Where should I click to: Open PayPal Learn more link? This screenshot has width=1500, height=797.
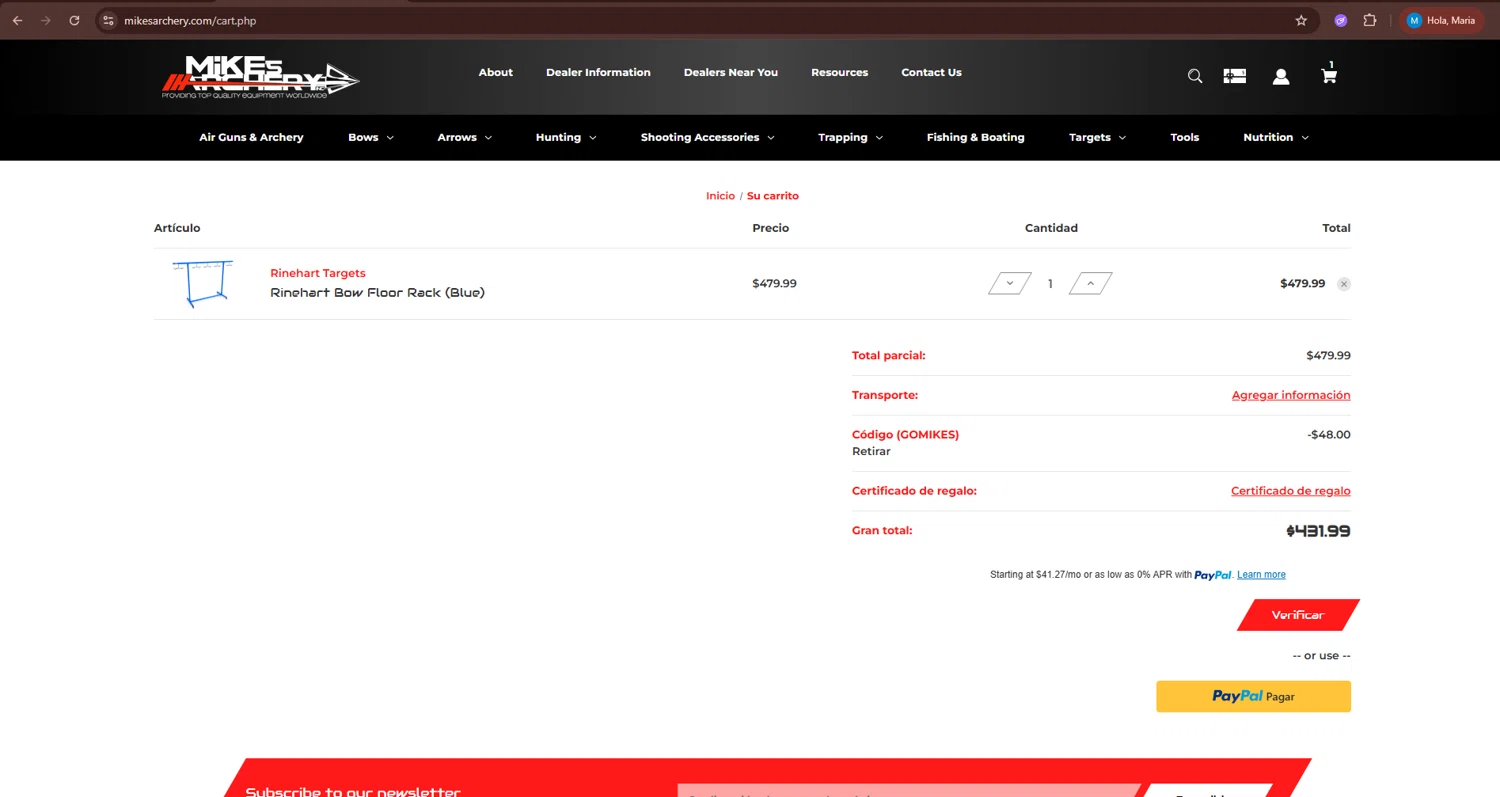pyautogui.click(x=1261, y=575)
